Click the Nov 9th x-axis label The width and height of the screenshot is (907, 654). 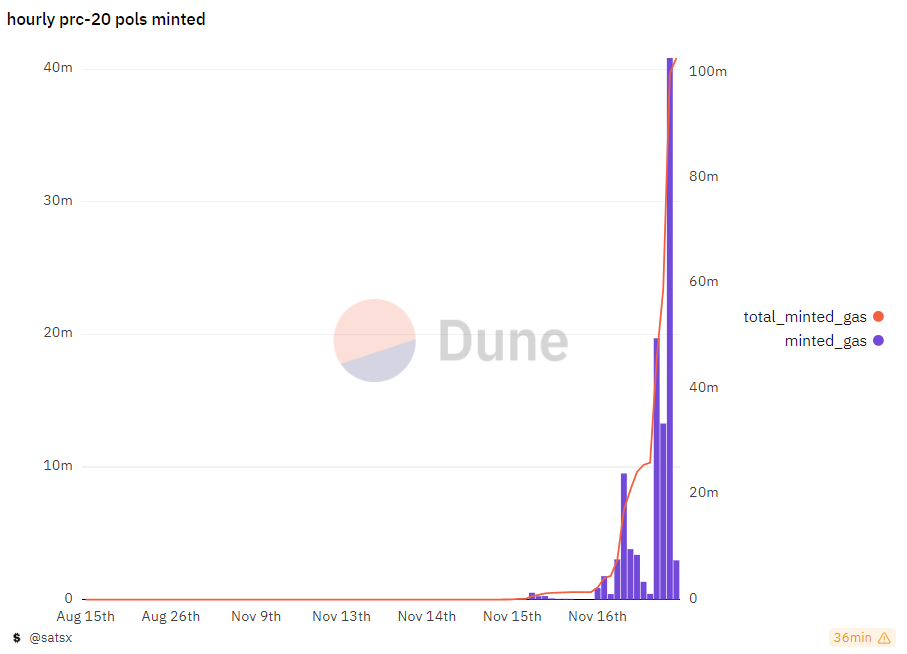[256, 616]
